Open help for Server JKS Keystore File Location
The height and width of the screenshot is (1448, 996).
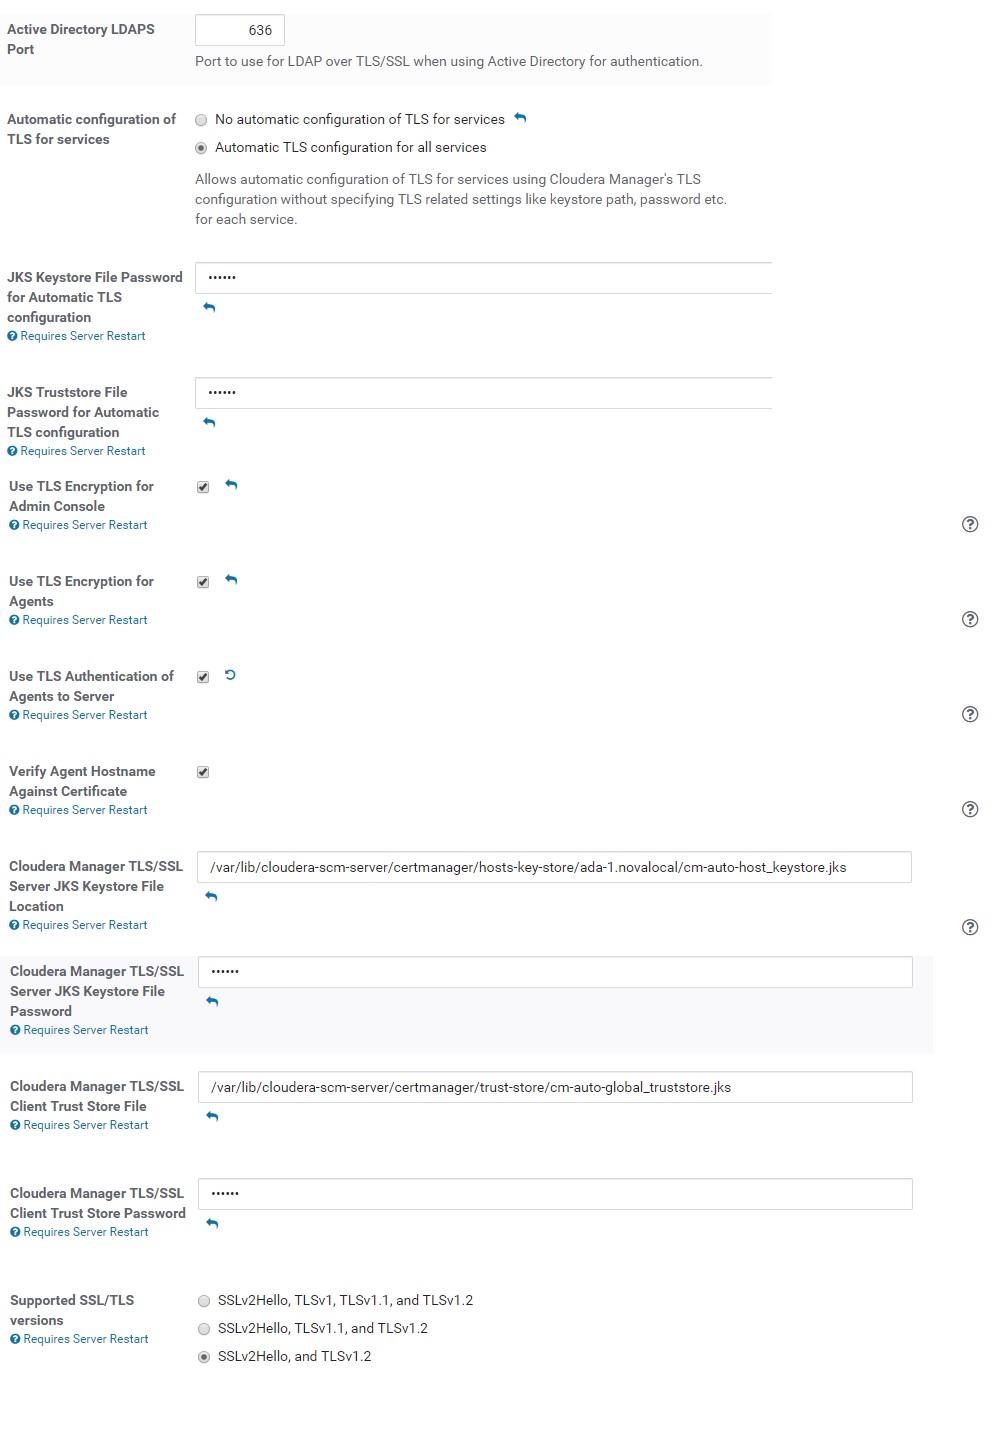point(970,927)
